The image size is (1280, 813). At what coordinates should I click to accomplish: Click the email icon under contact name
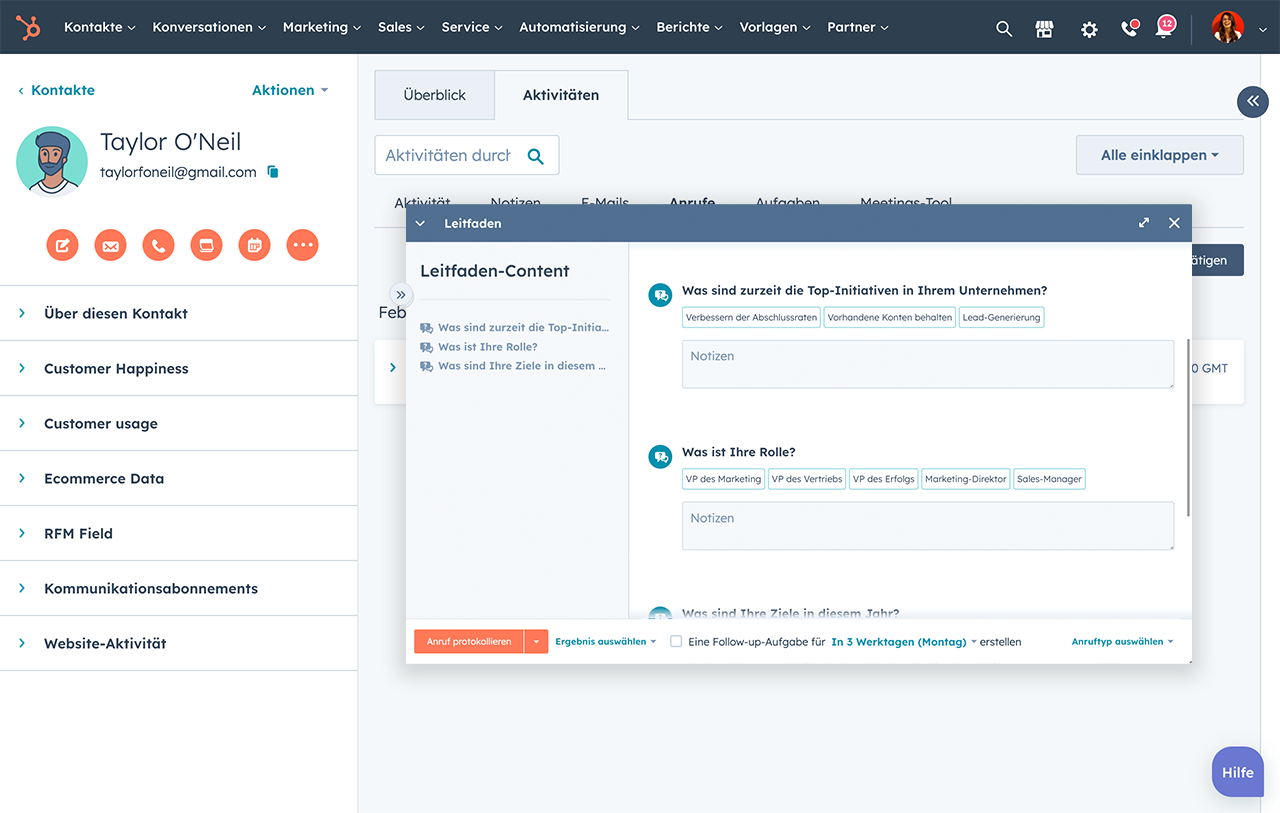pos(110,245)
